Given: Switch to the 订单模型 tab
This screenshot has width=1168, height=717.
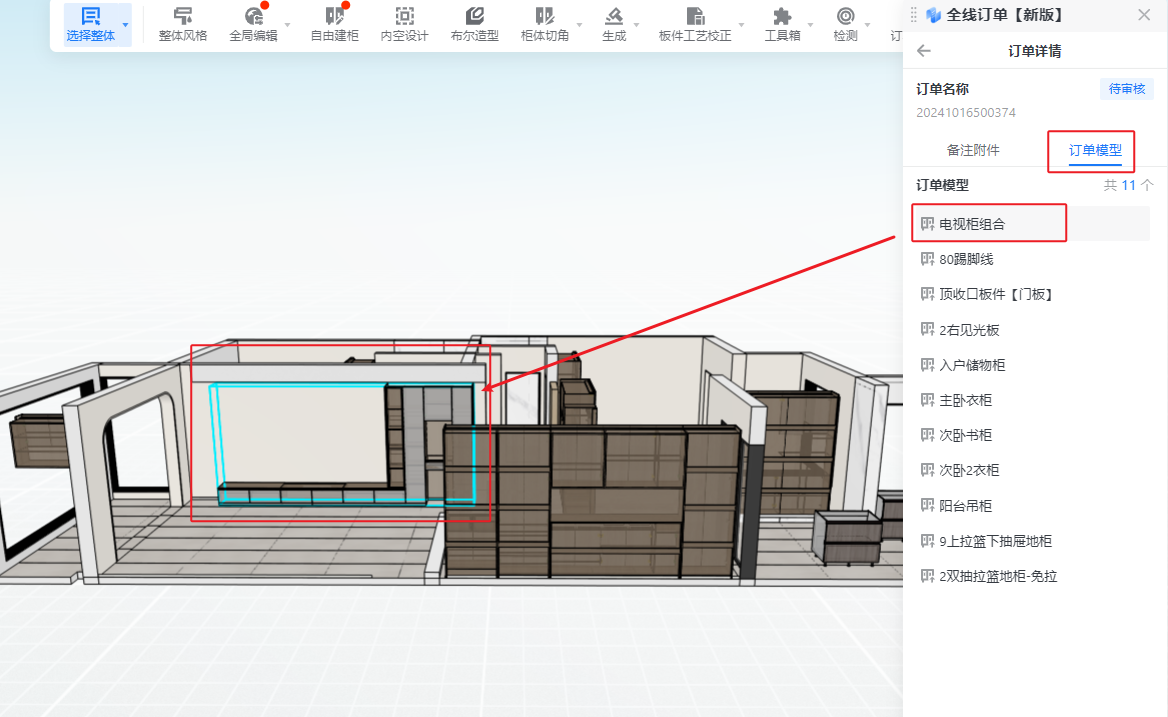Looking at the screenshot, I should point(1095,150).
